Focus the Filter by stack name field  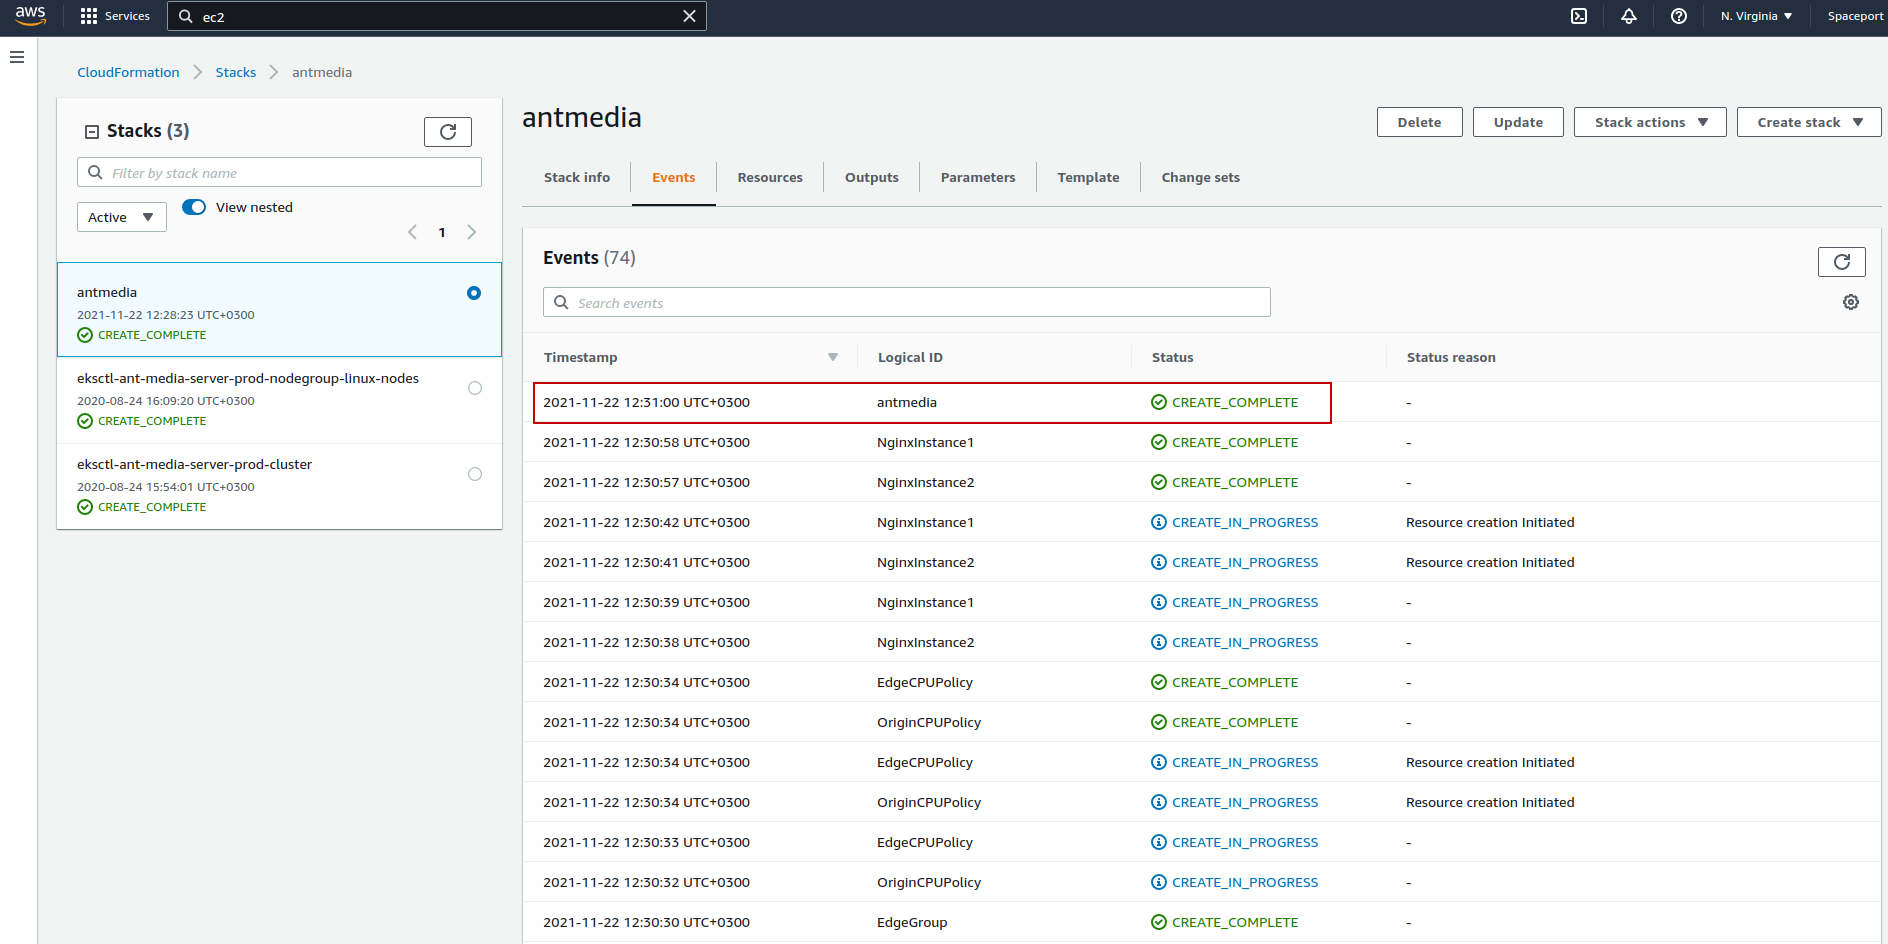click(279, 172)
